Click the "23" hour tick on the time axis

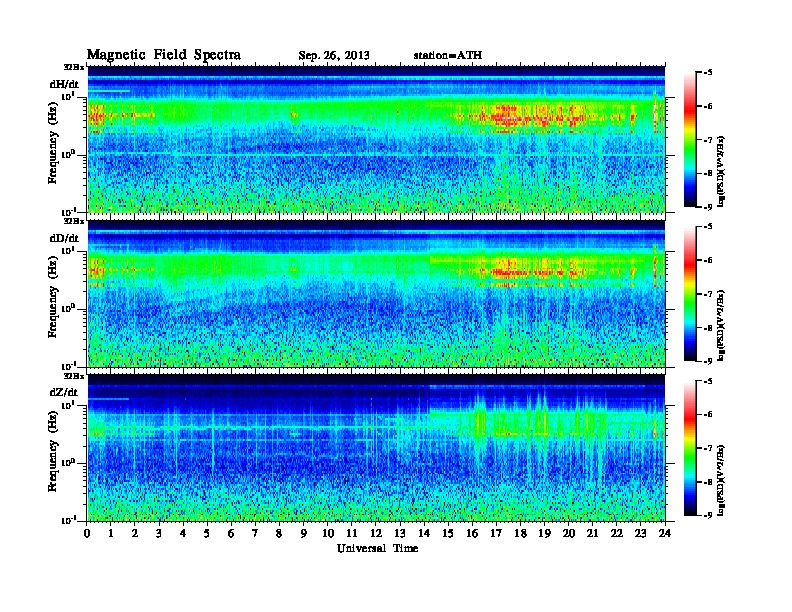[x=640, y=533]
